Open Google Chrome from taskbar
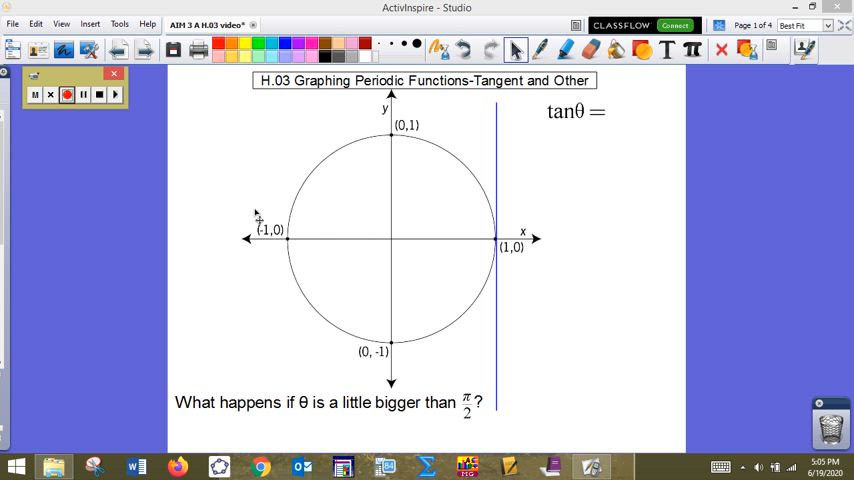 261,467
